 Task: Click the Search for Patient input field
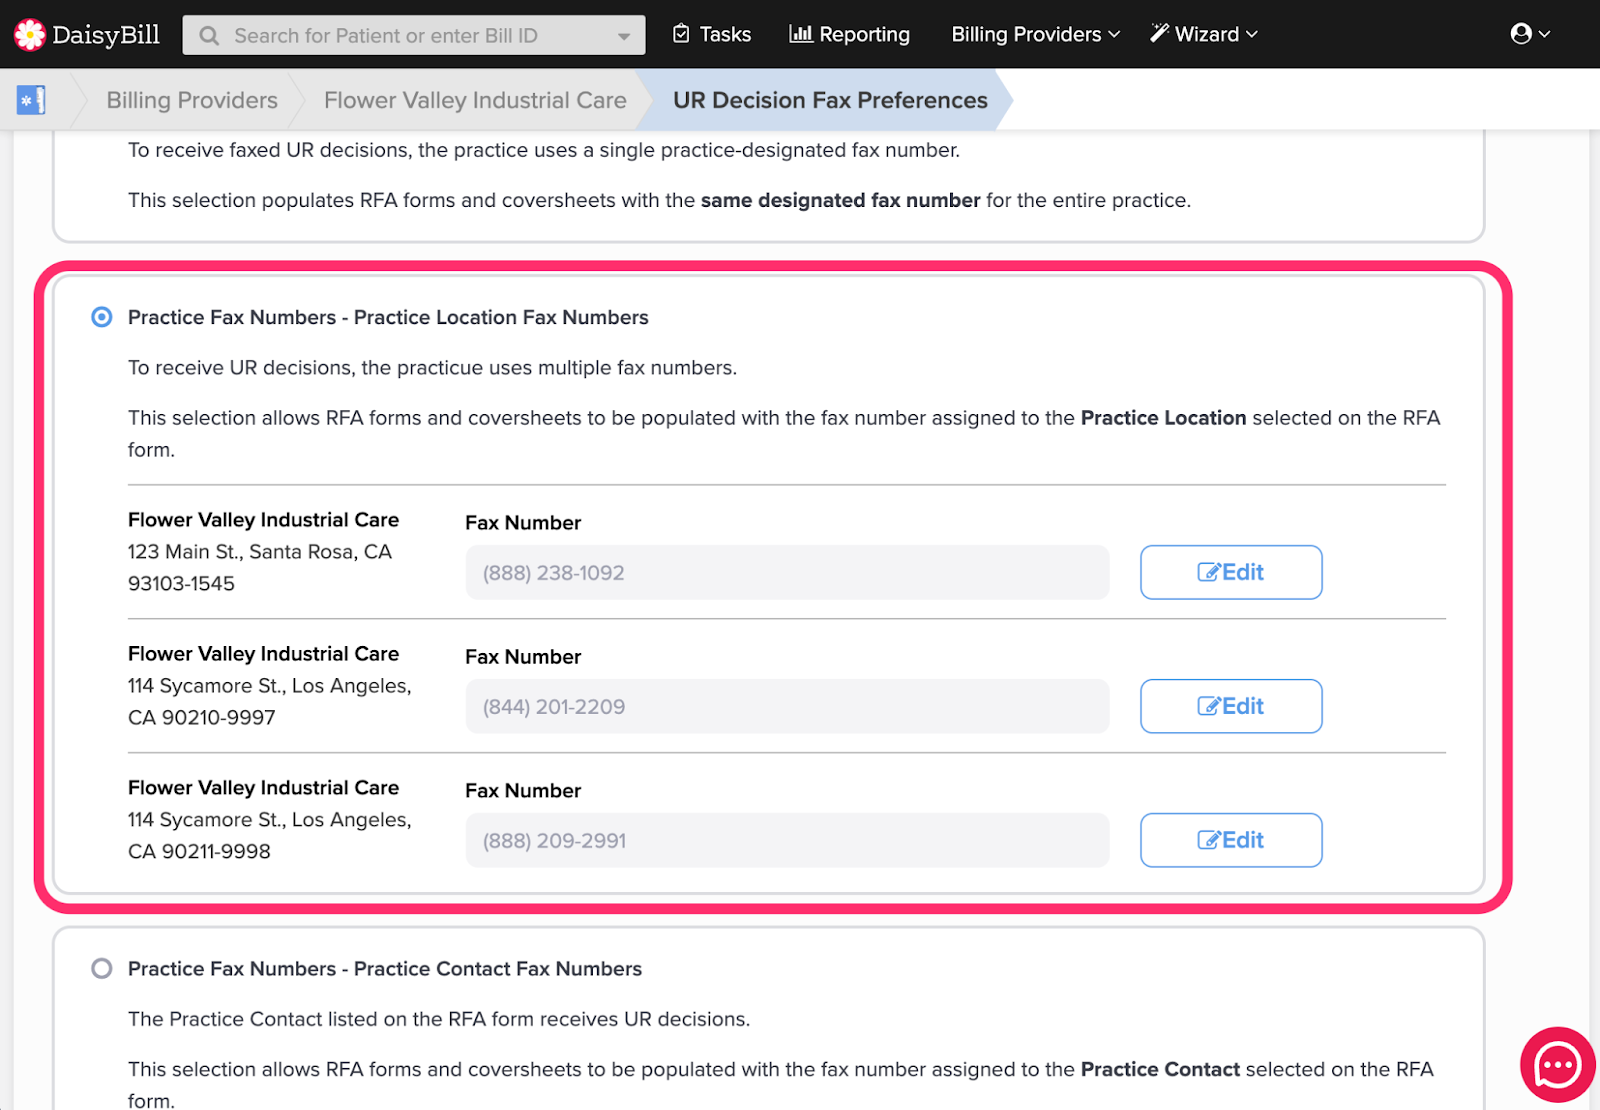coord(414,36)
